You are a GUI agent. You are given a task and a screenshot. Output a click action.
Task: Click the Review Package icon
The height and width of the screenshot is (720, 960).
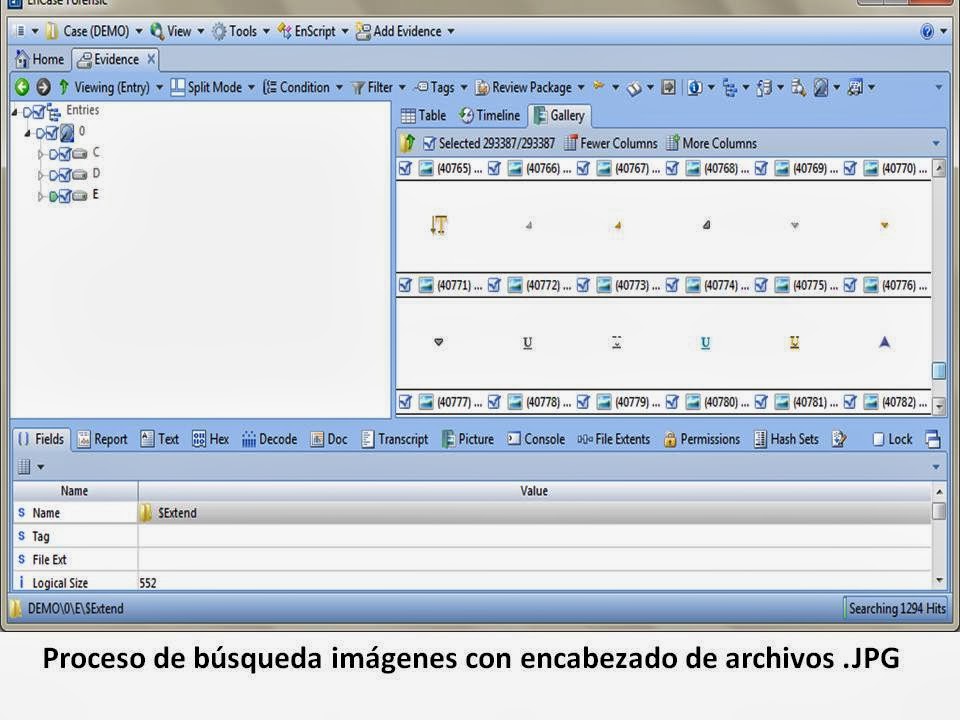coord(482,88)
